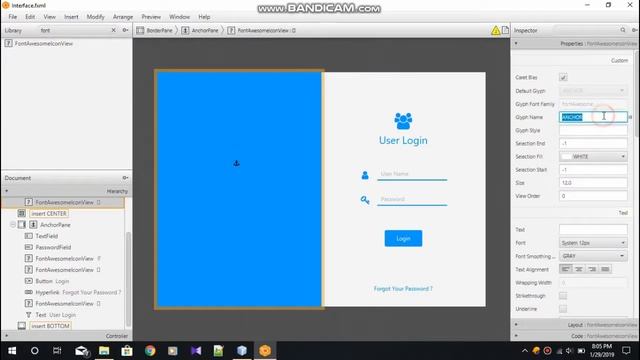
Task: Click the BorderPane breadcrumb
Action: (x=155, y=31)
